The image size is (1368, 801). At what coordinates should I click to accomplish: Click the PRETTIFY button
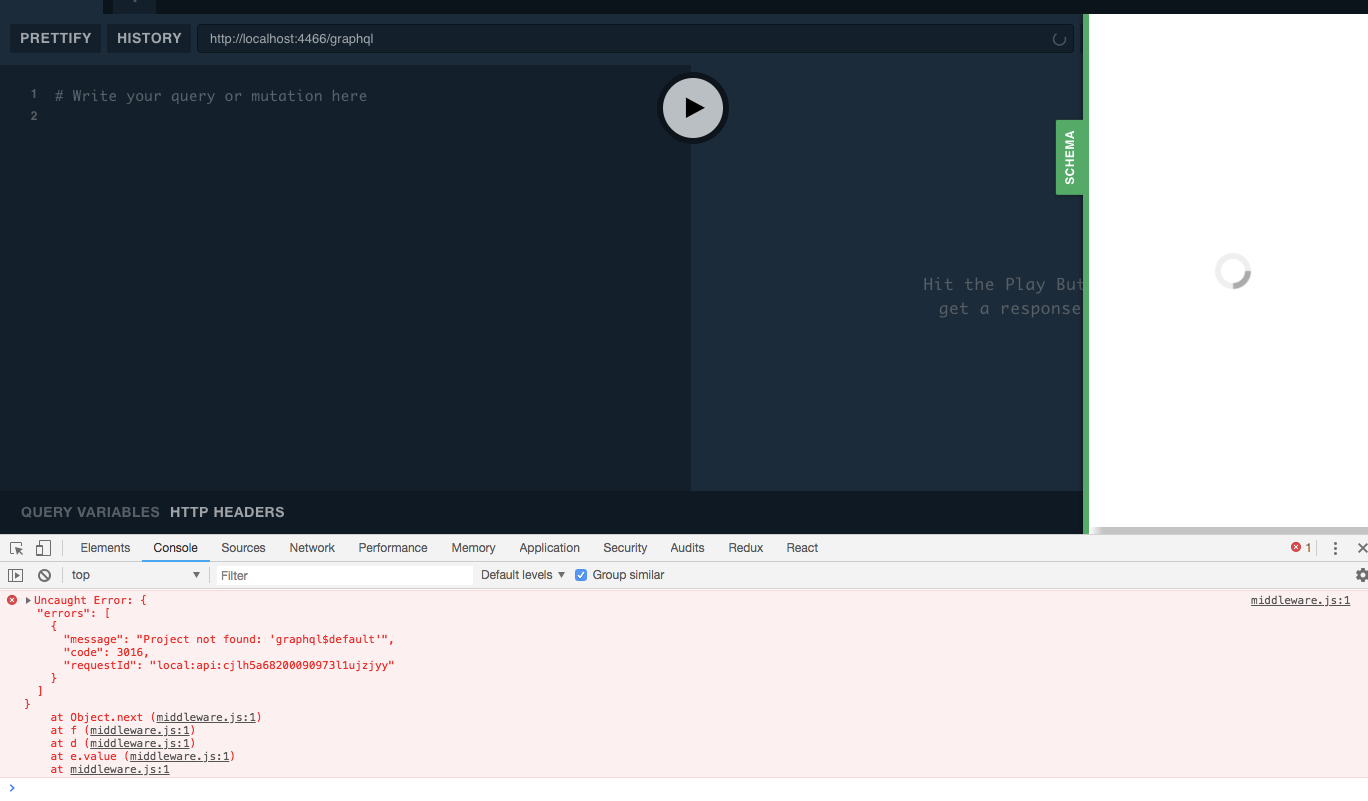56,38
